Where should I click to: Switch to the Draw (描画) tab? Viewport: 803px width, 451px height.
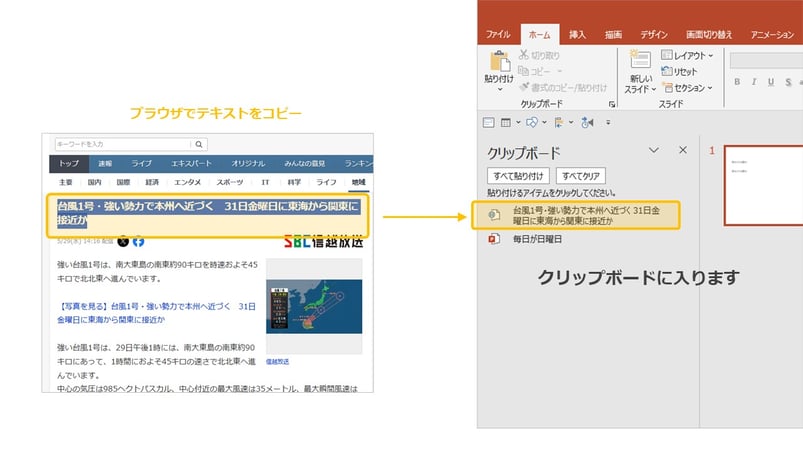click(x=613, y=34)
